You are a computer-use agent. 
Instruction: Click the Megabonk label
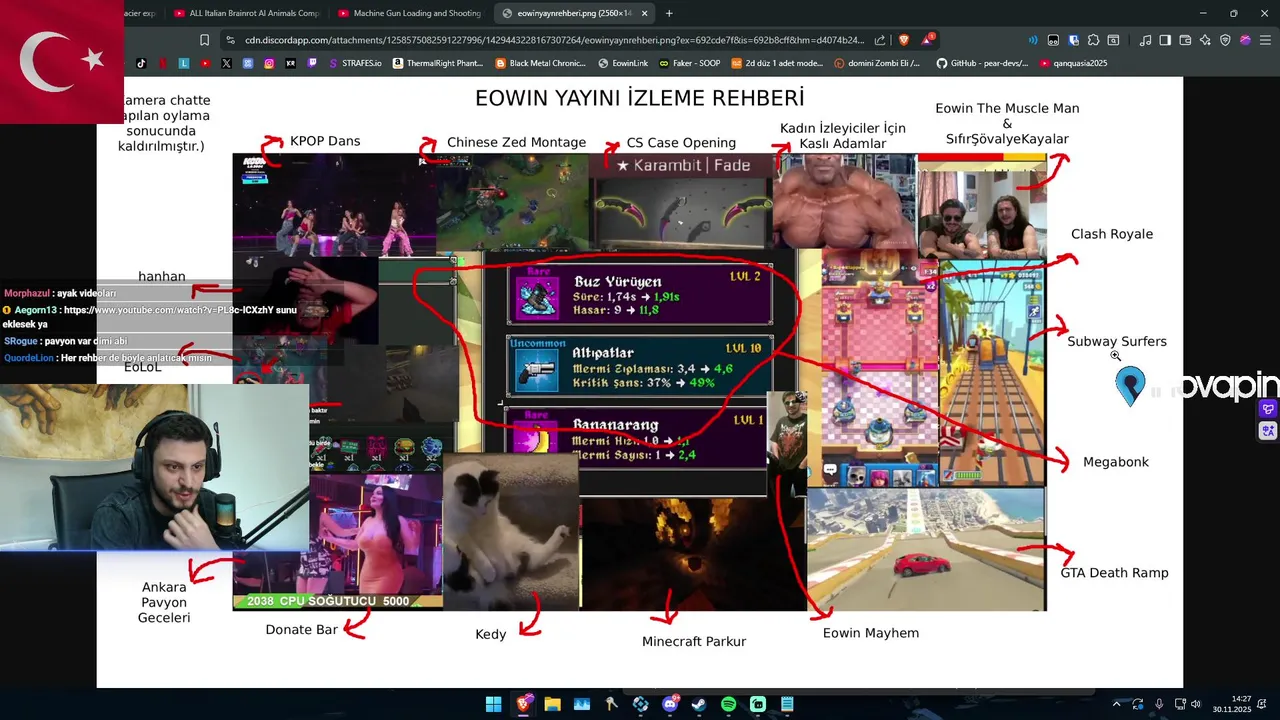click(1116, 462)
